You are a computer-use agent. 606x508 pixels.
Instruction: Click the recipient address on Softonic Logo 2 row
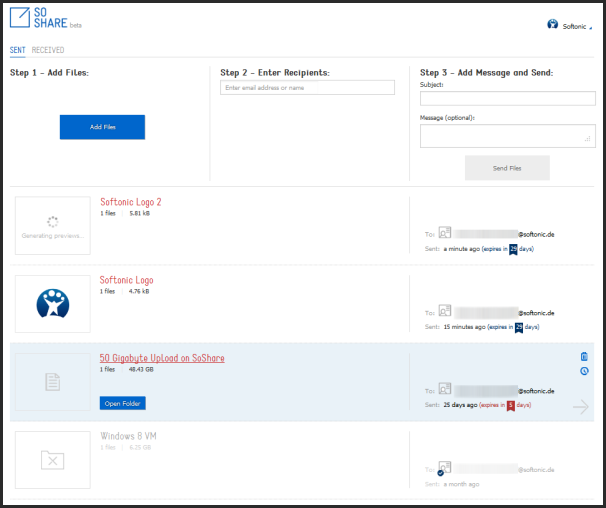tap(504, 234)
